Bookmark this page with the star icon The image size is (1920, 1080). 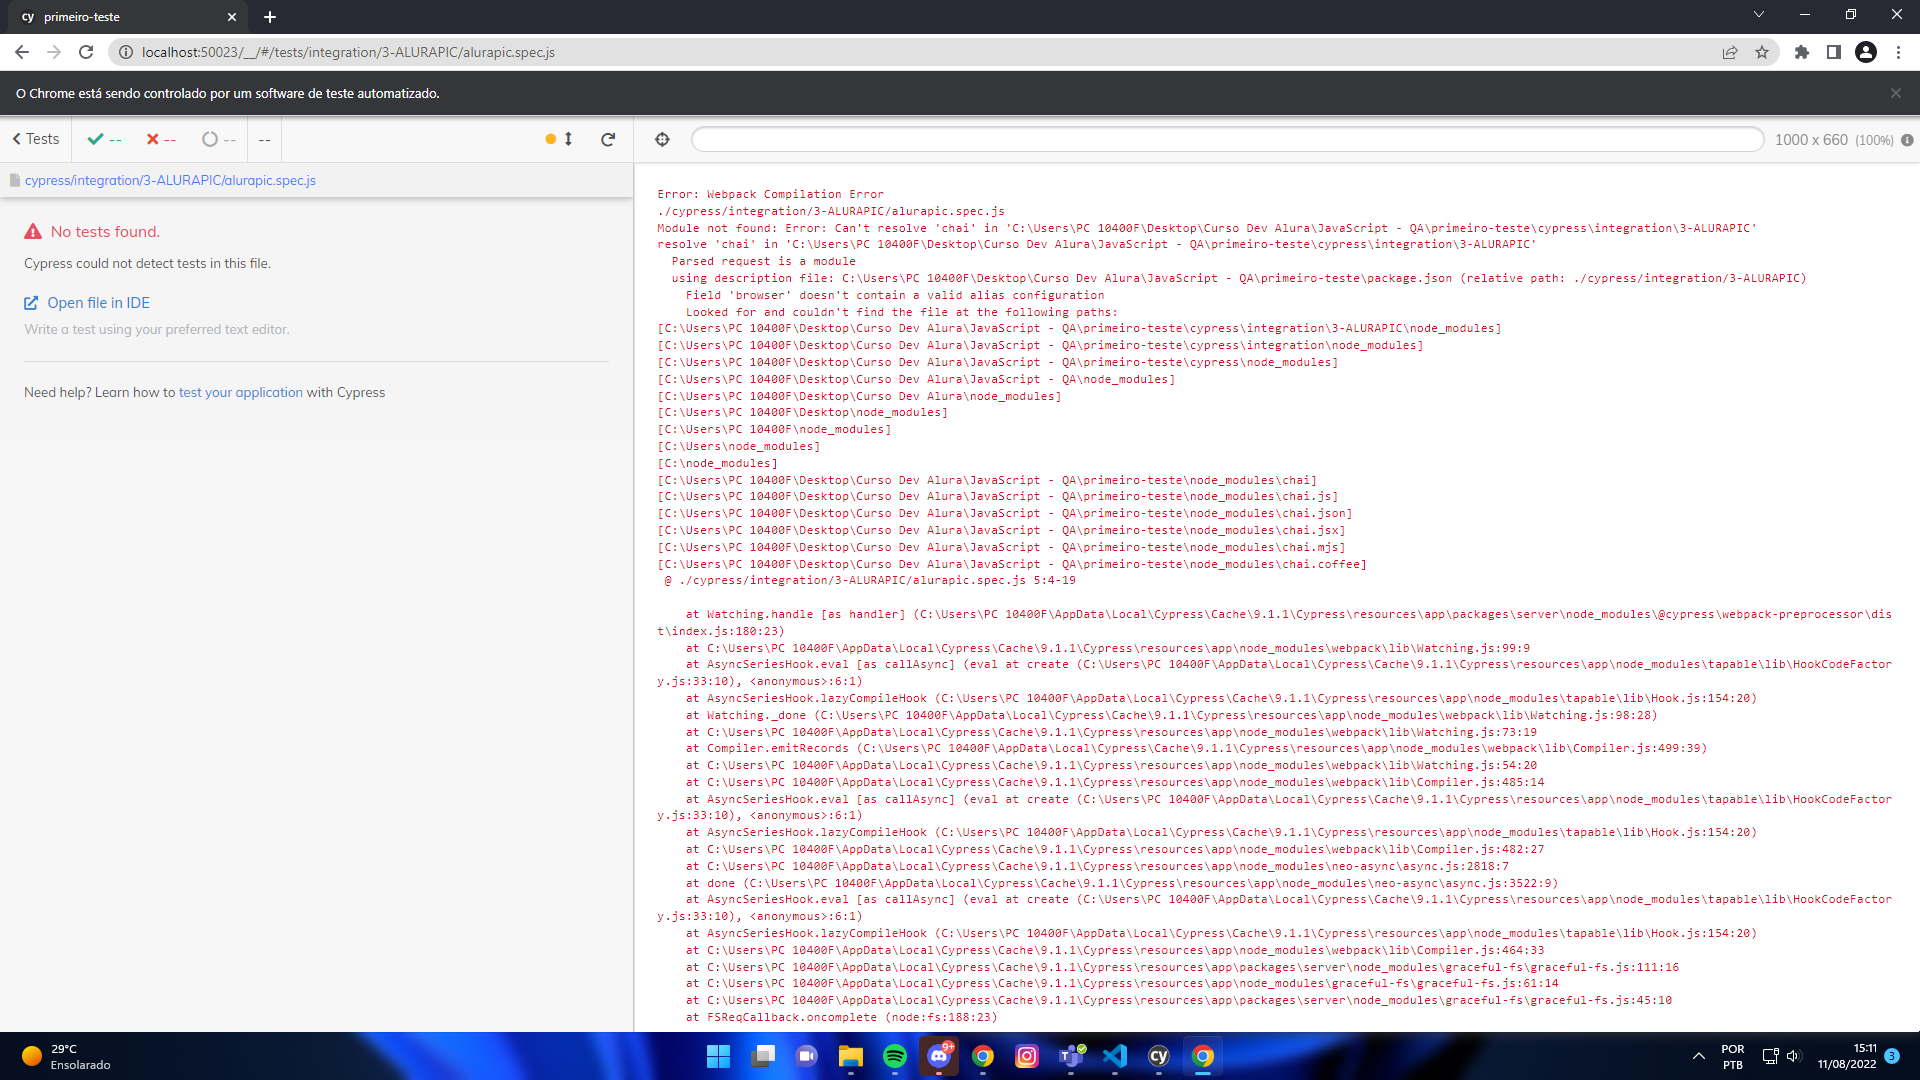(1762, 52)
